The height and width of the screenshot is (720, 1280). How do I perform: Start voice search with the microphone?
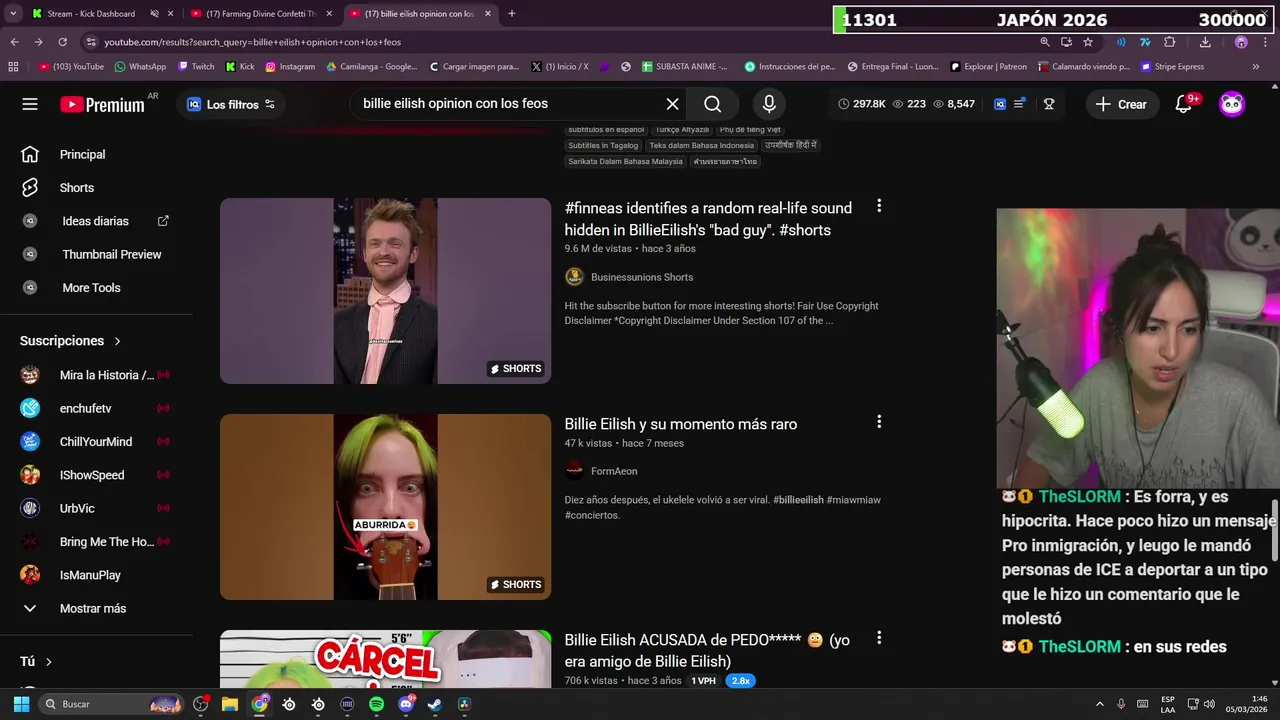[x=768, y=104]
